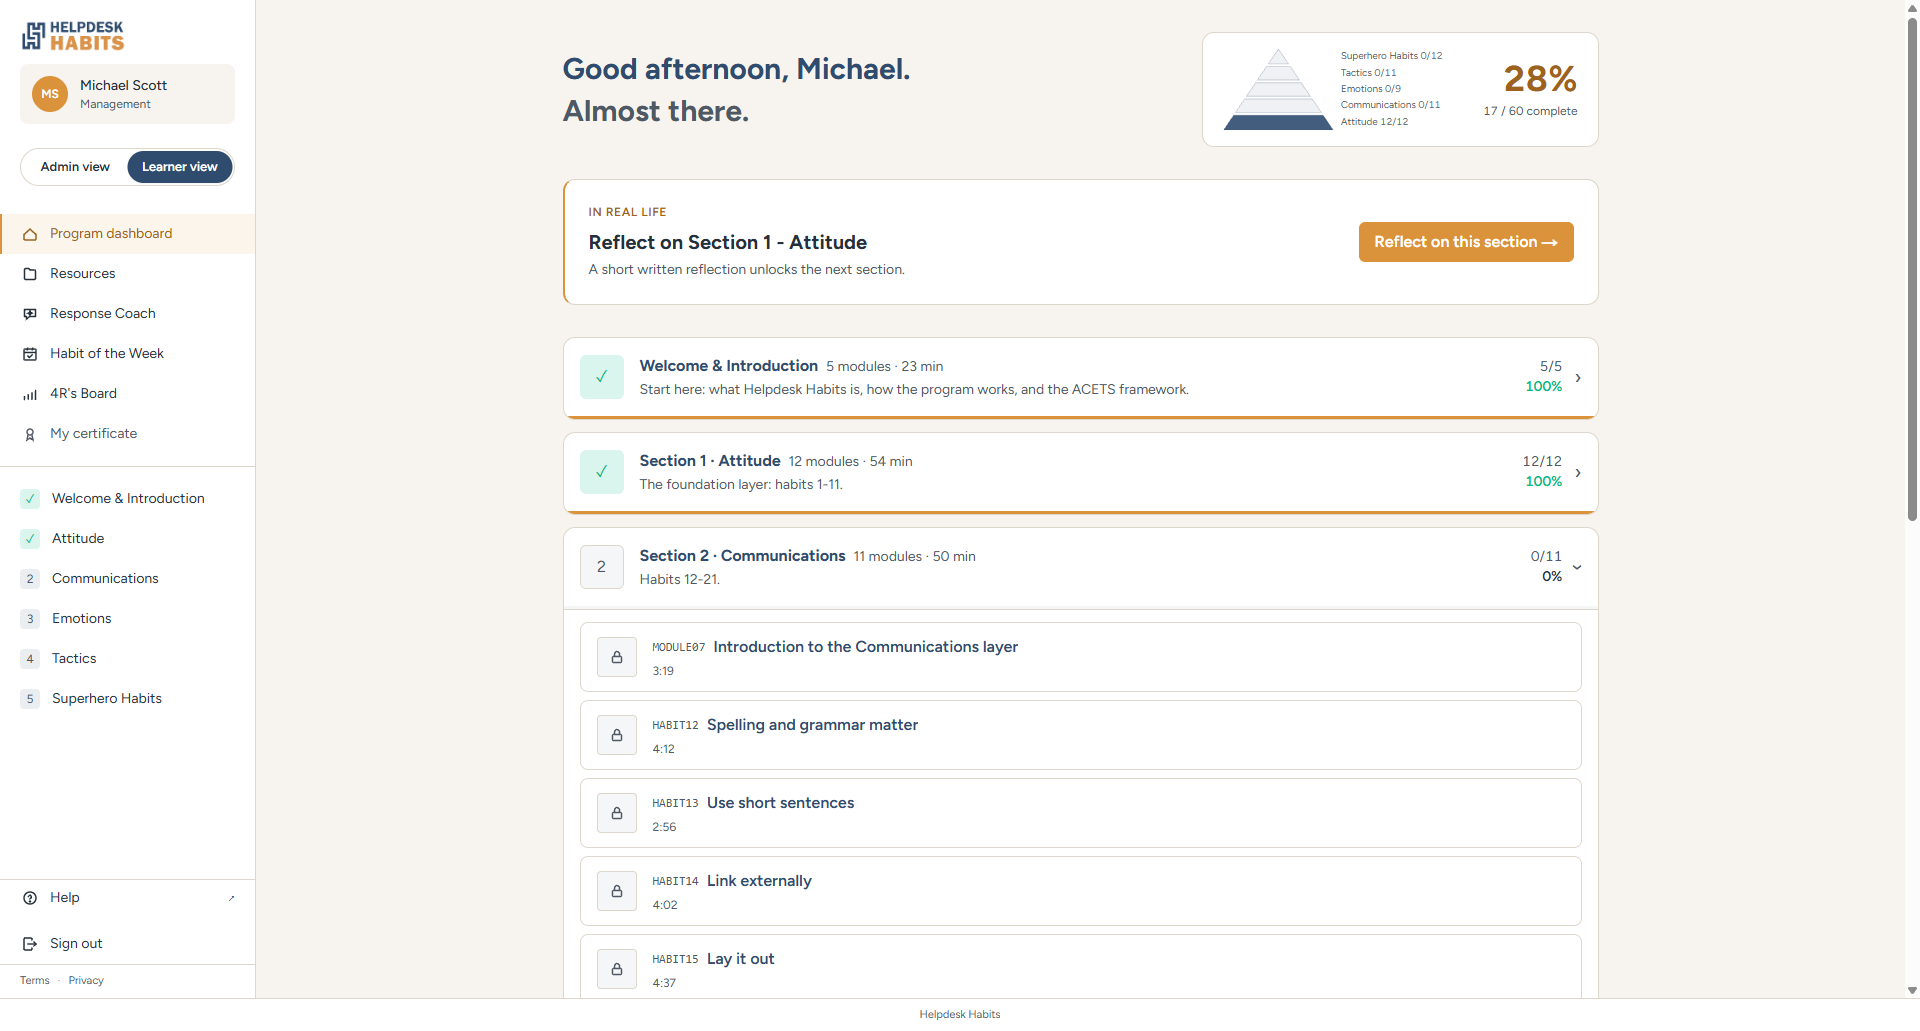
Task: Click the lock icon on Use short sentences
Action: point(617,813)
